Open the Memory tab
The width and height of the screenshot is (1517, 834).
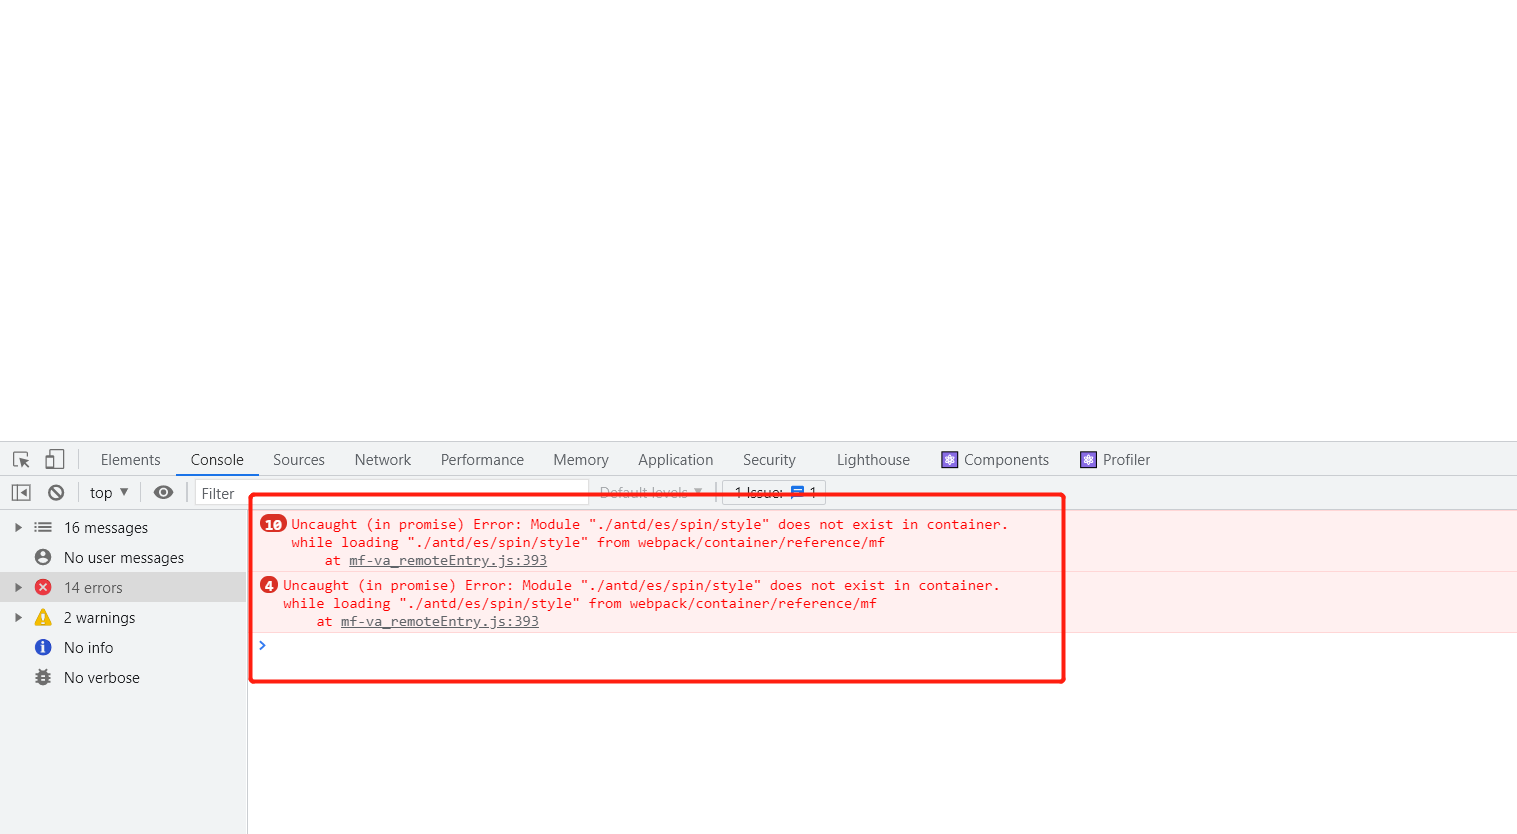click(581, 460)
